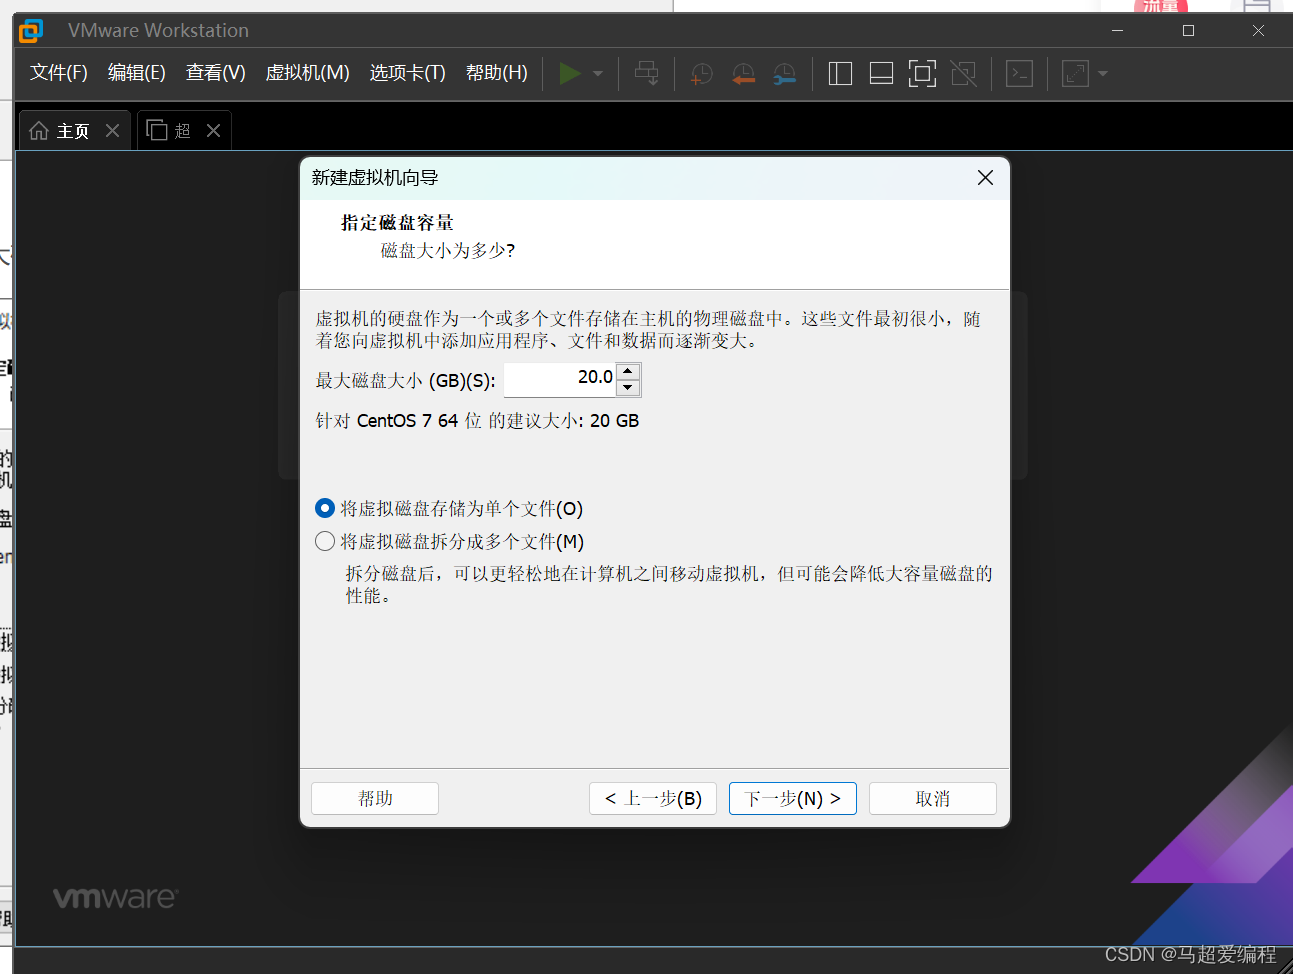
Task: Select 将虚拟磁盘拆分成多个文件(M) option
Action: 449,541
